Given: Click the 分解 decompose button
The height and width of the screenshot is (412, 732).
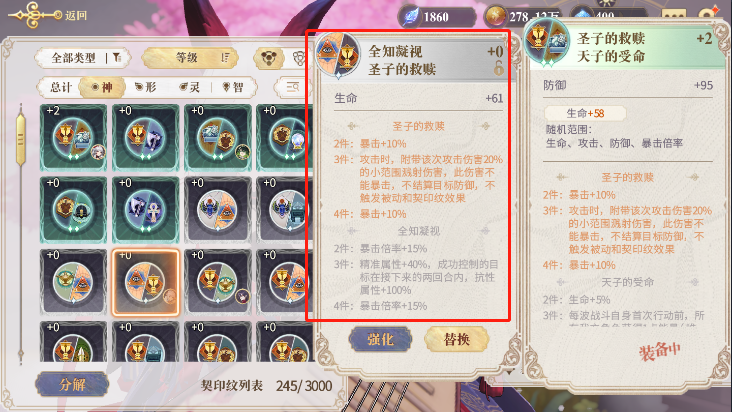Looking at the screenshot, I should [72, 384].
